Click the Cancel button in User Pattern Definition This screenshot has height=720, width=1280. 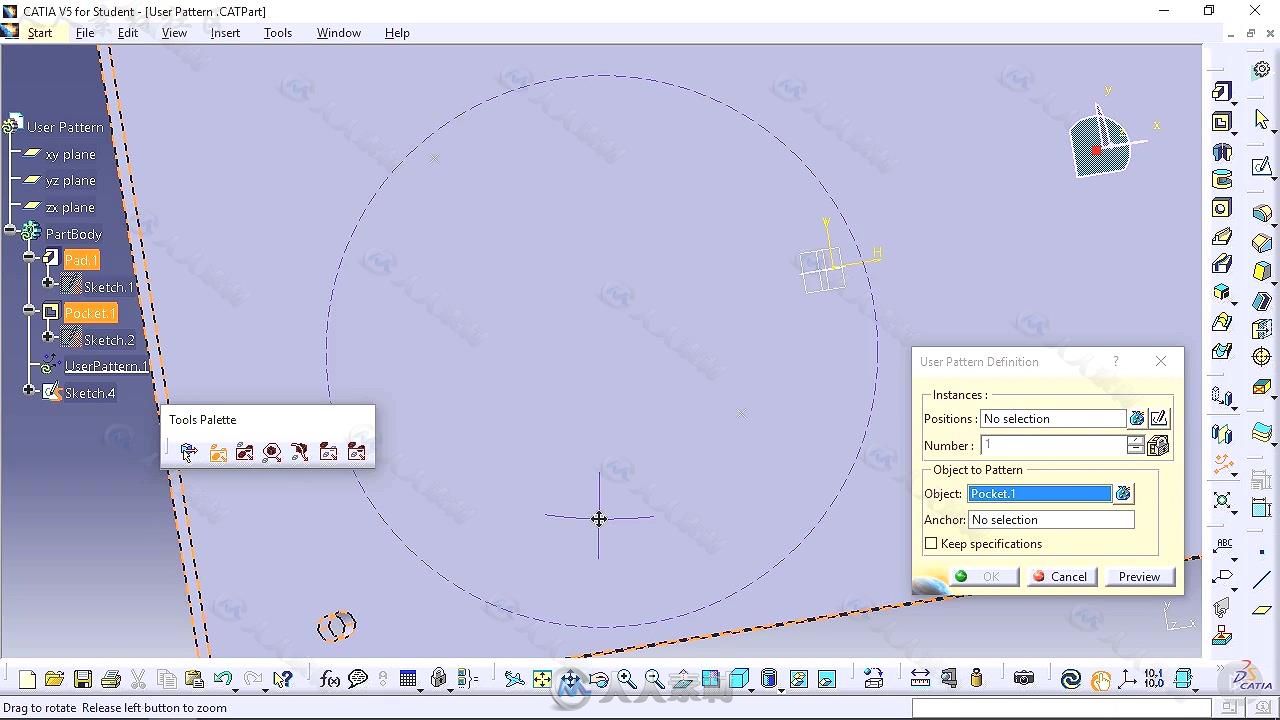[1061, 577]
